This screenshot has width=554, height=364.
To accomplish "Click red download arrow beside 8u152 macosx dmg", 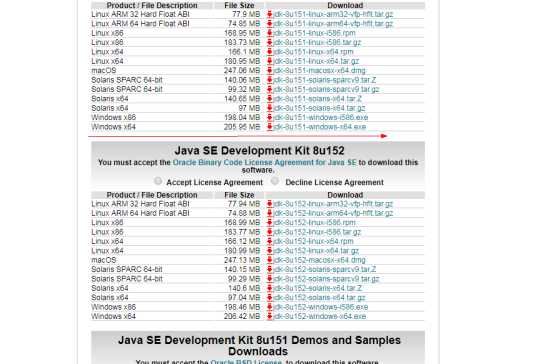I will [x=270, y=260].
